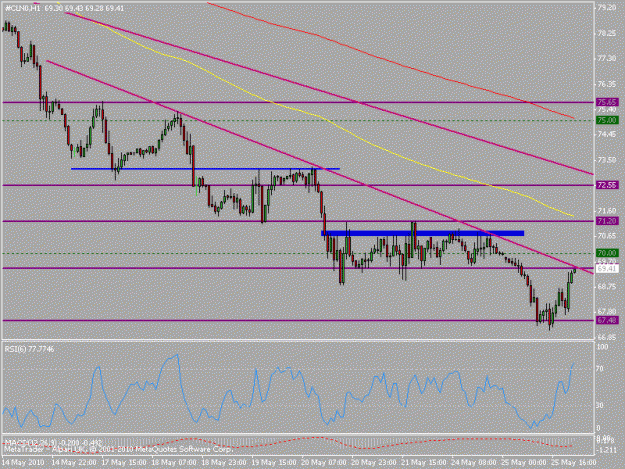Click the 77.30 price axis value

607,59
